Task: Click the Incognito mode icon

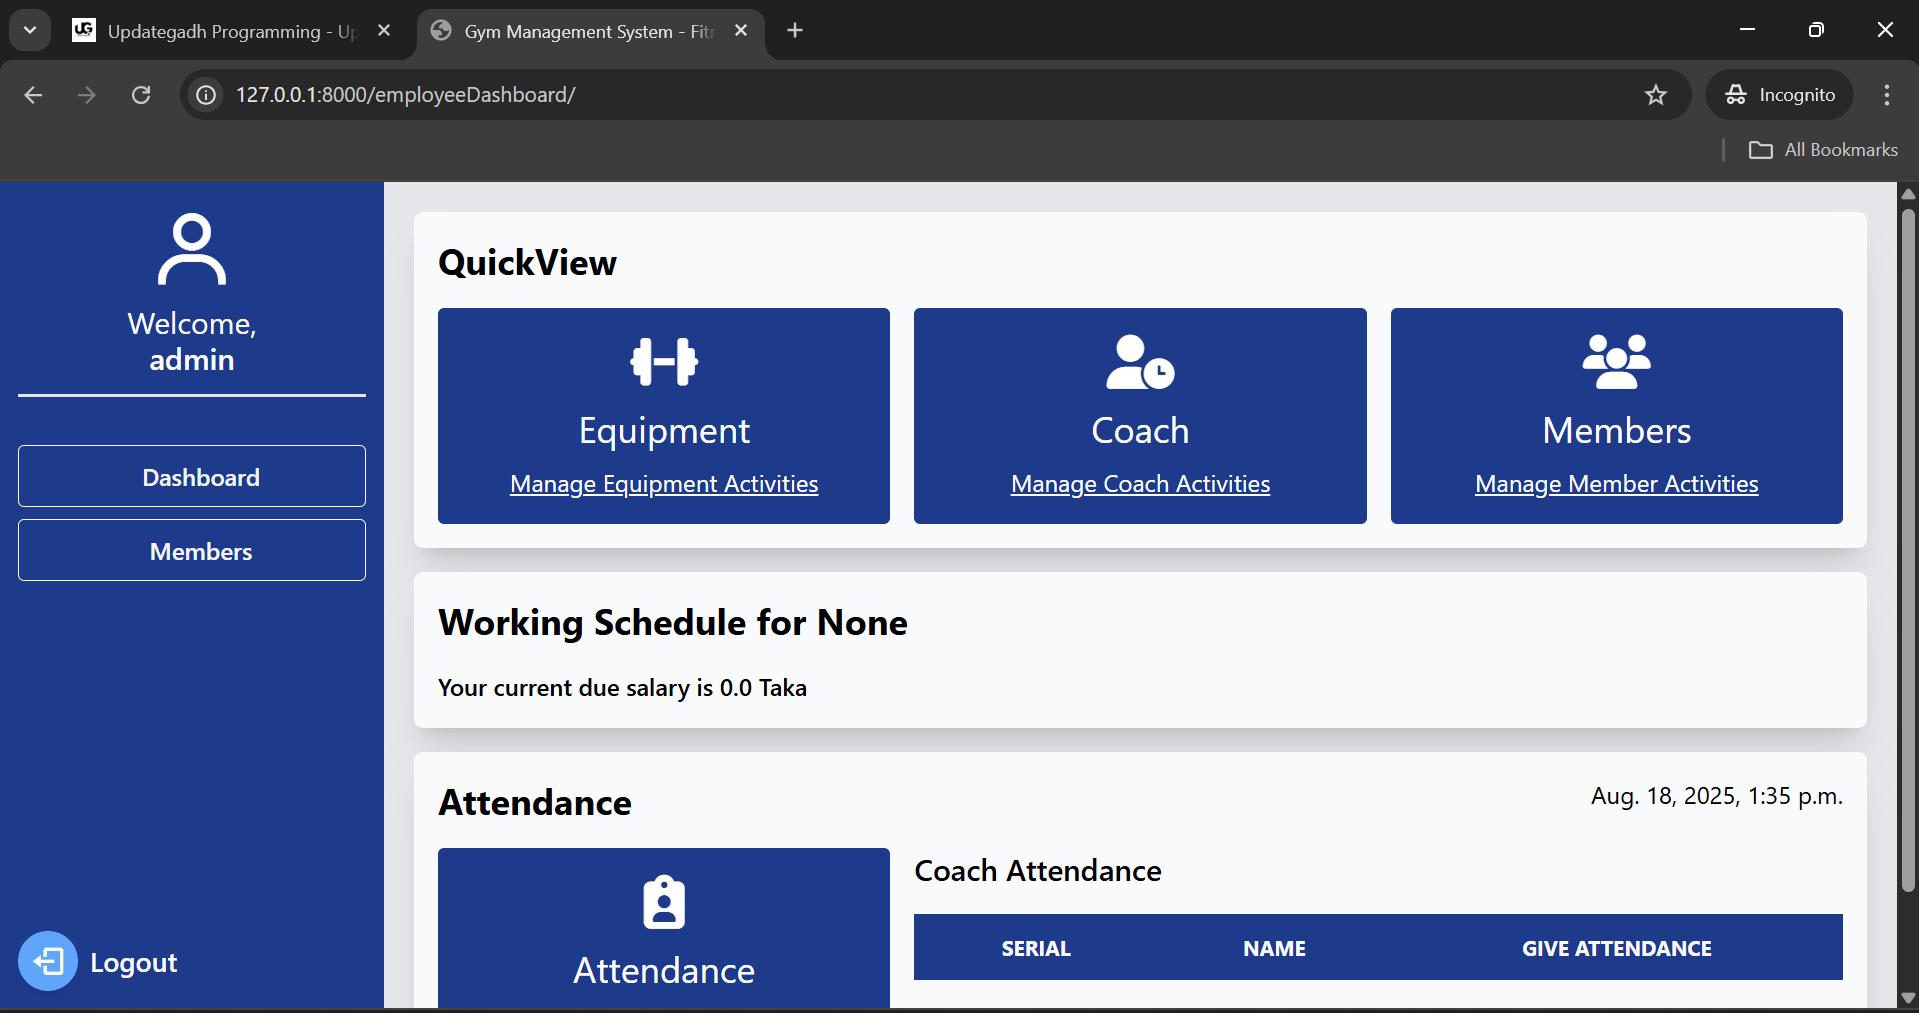Action: (1737, 94)
